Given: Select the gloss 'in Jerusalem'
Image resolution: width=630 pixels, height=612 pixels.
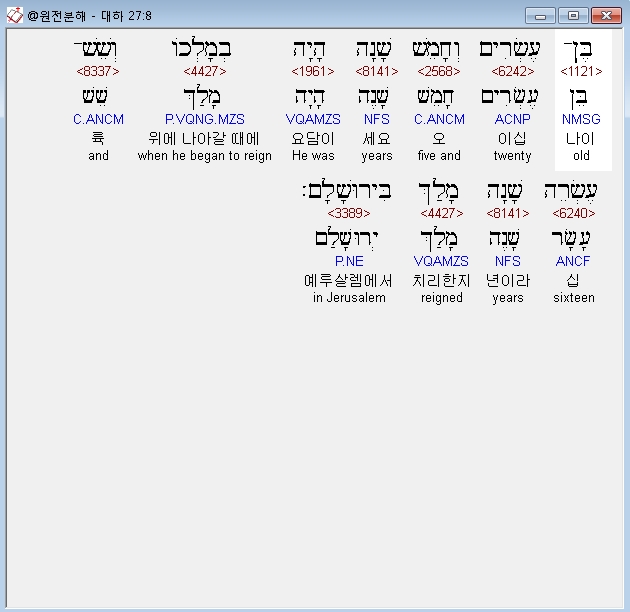Looking at the screenshot, I should [349, 298].
